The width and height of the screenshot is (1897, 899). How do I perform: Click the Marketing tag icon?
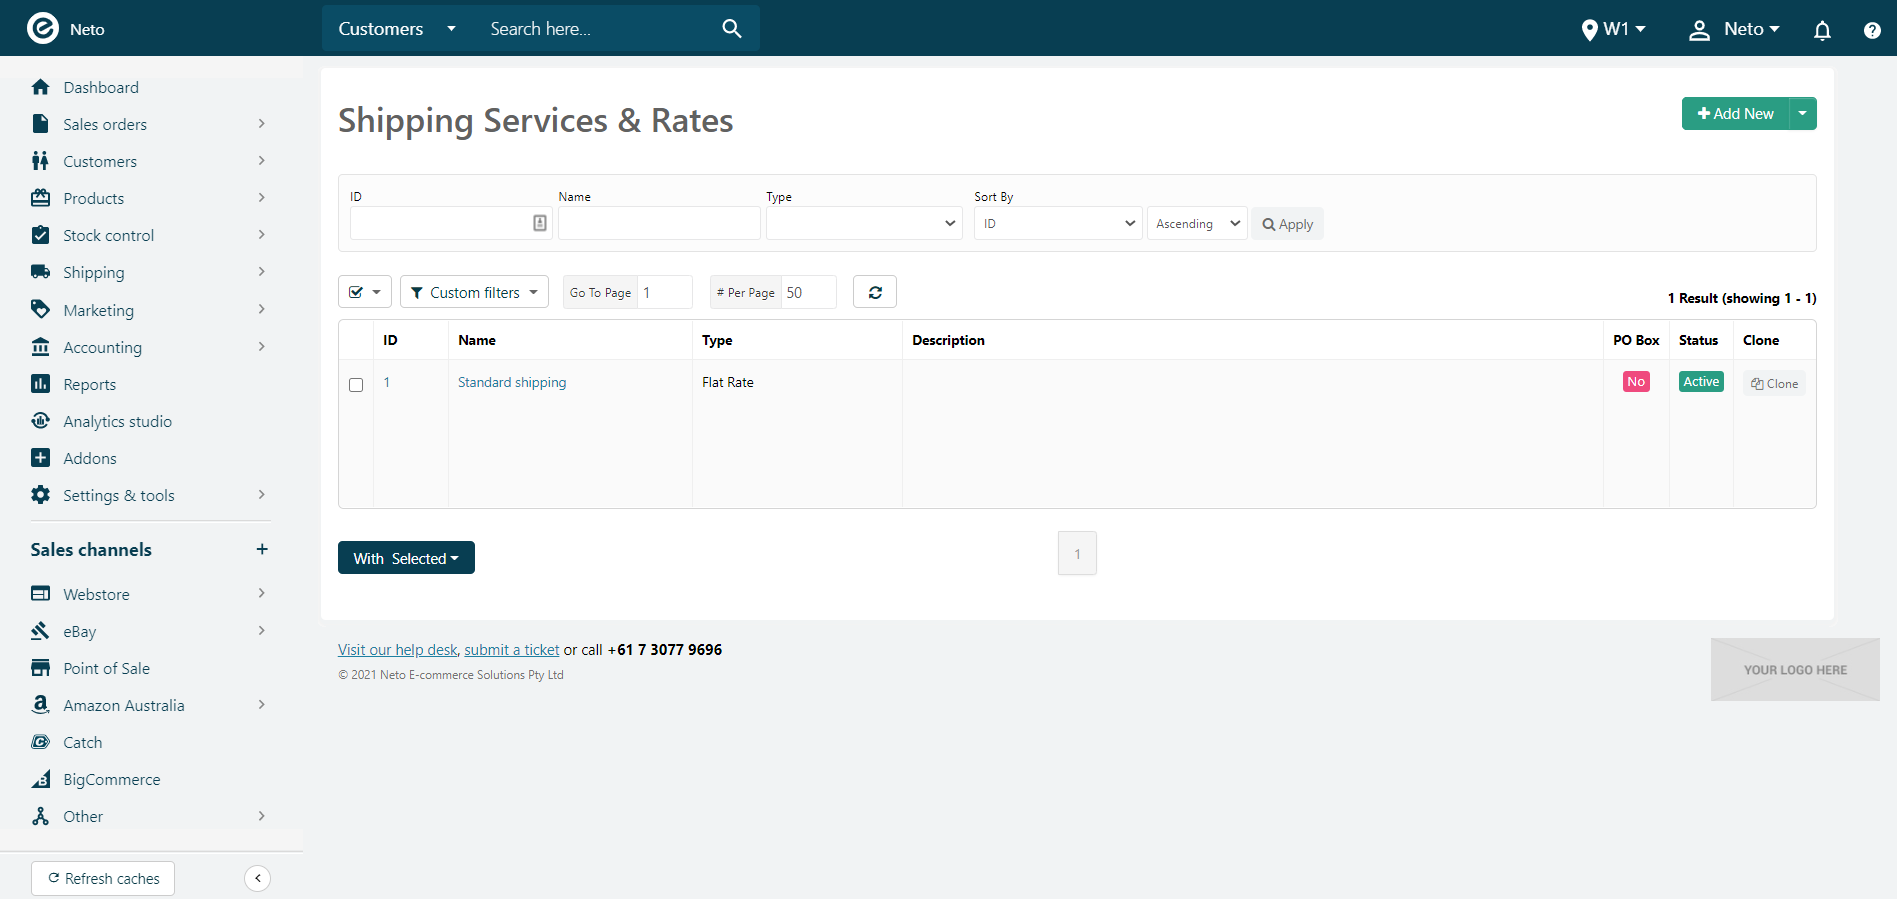click(40, 309)
